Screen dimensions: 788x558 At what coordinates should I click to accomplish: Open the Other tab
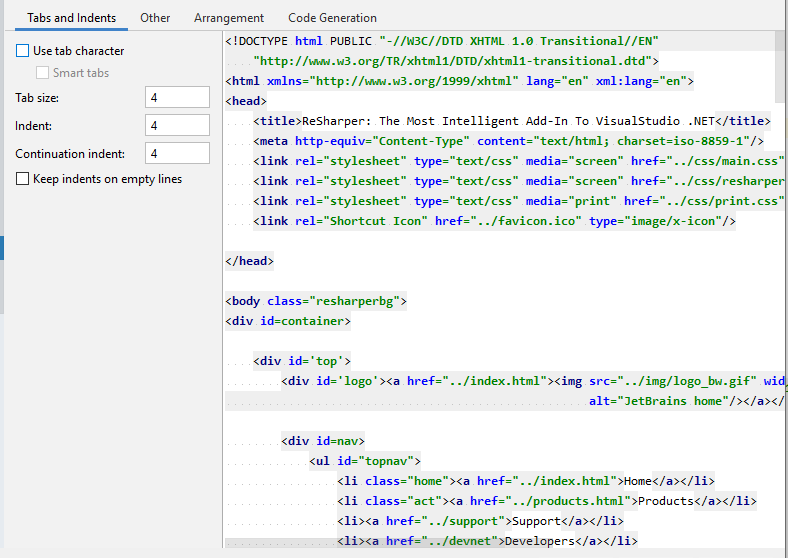coord(155,18)
